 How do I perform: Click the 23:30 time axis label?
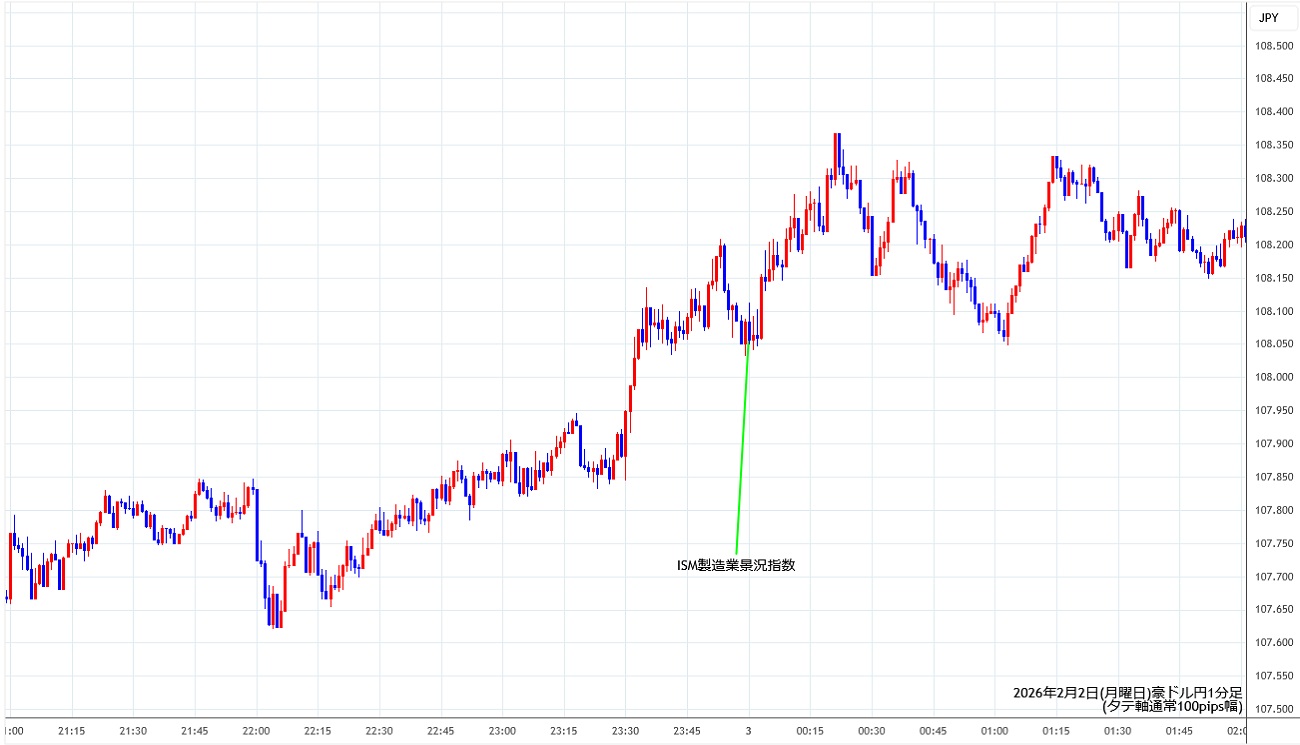626,731
